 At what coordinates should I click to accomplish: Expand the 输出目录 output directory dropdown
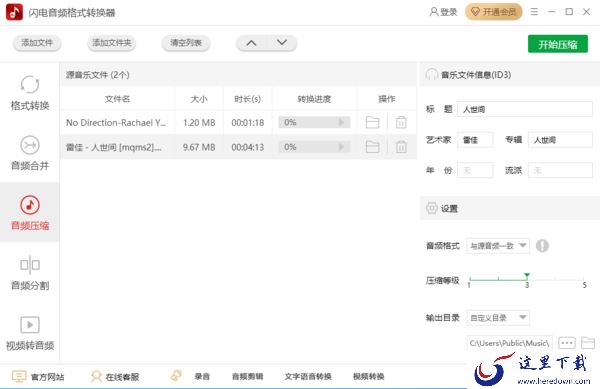pos(498,317)
